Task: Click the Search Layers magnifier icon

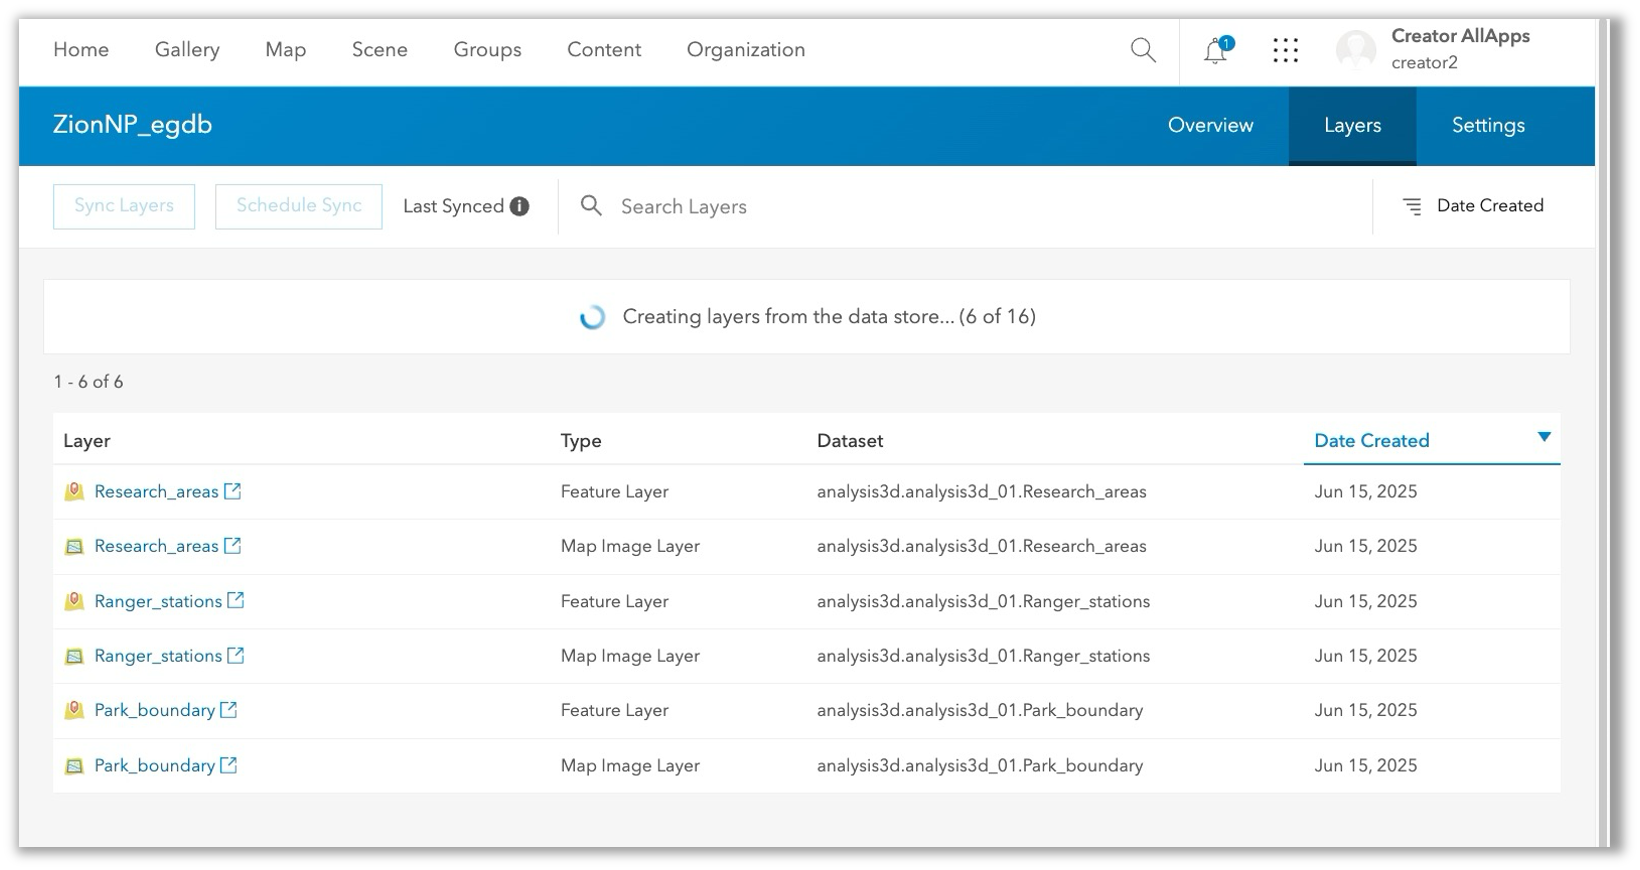Action: pyautogui.click(x=592, y=206)
